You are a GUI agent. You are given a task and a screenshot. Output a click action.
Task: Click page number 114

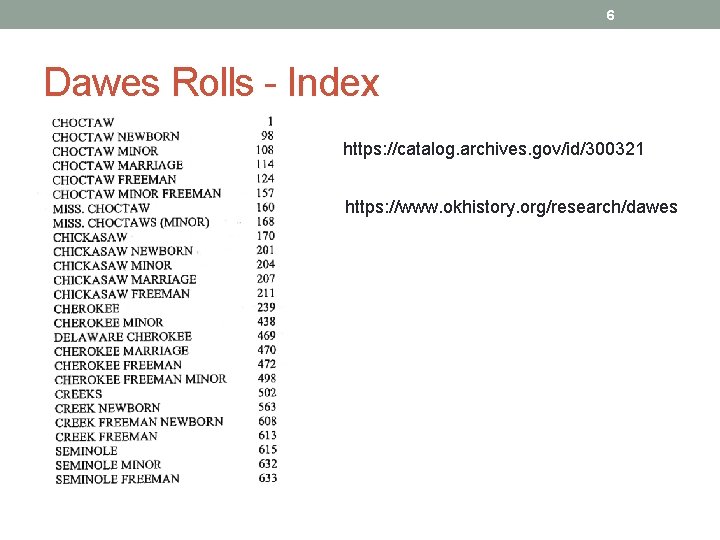tap(265, 164)
